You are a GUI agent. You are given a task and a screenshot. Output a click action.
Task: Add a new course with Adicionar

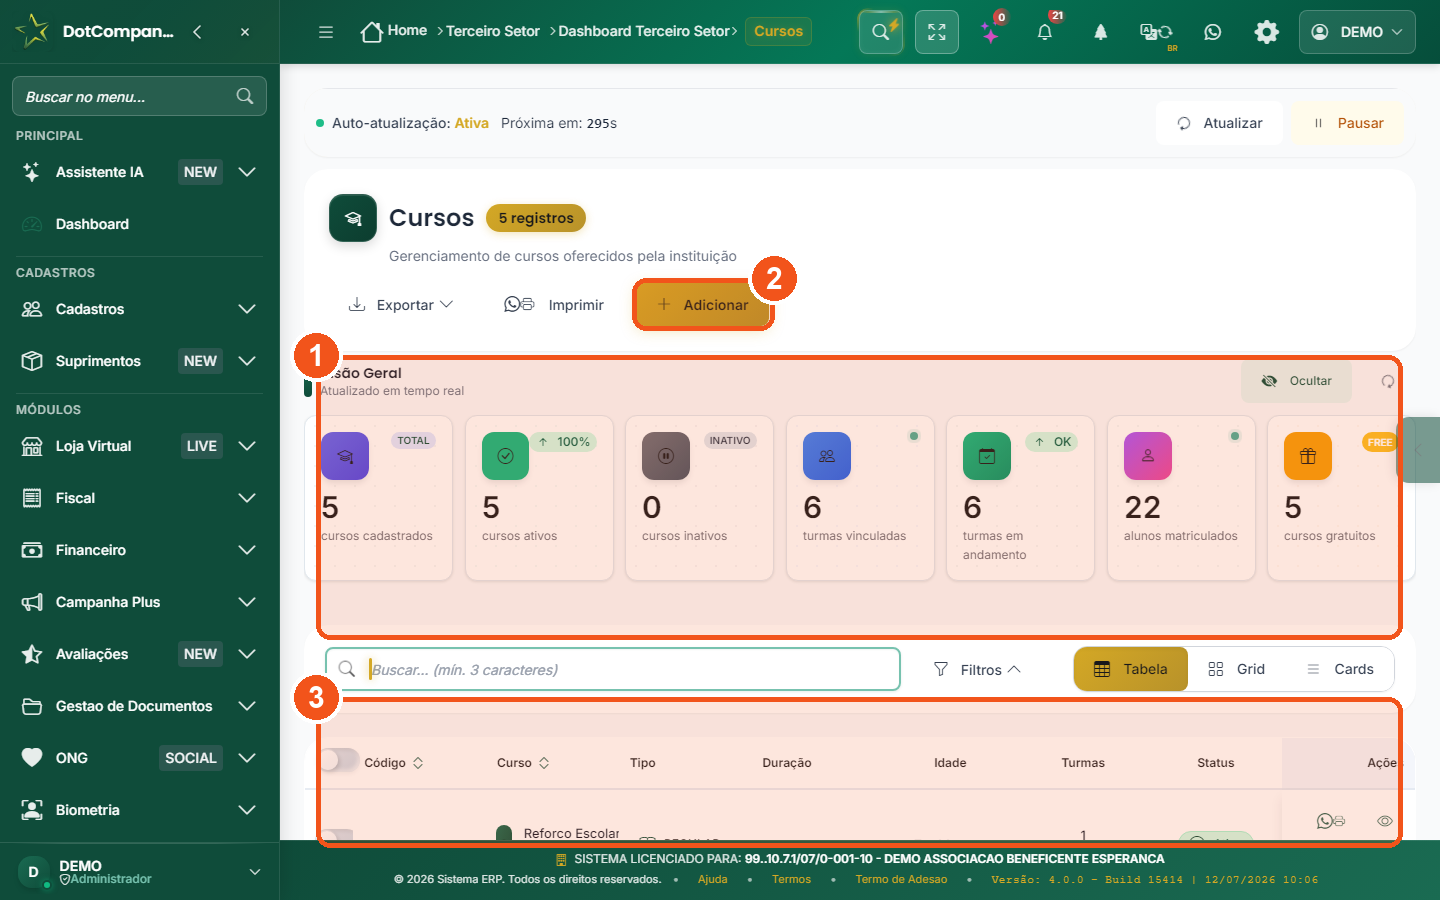click(x=703, y=305)
